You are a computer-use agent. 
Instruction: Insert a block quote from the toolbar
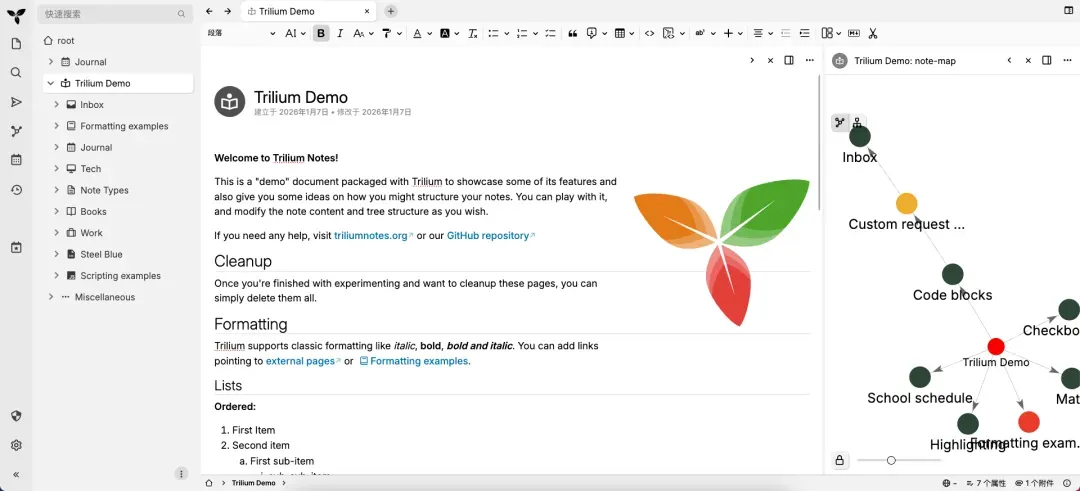point(573,33)
